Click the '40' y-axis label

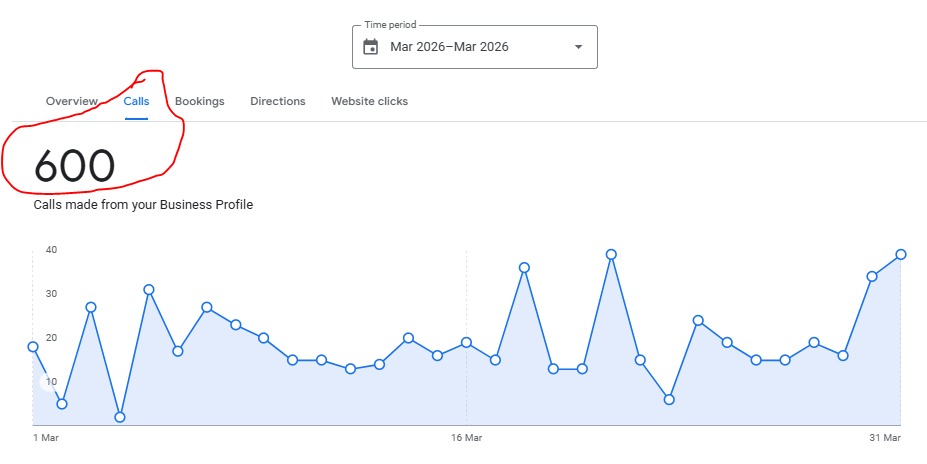point(51,250)
